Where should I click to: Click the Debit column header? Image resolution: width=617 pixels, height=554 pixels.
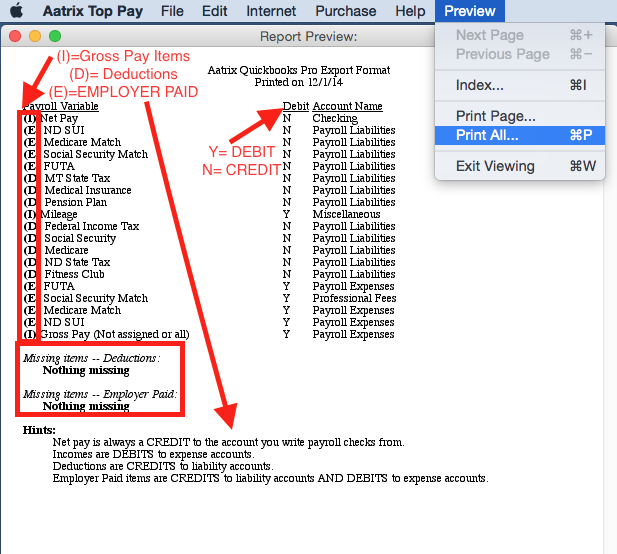(296, 106)
